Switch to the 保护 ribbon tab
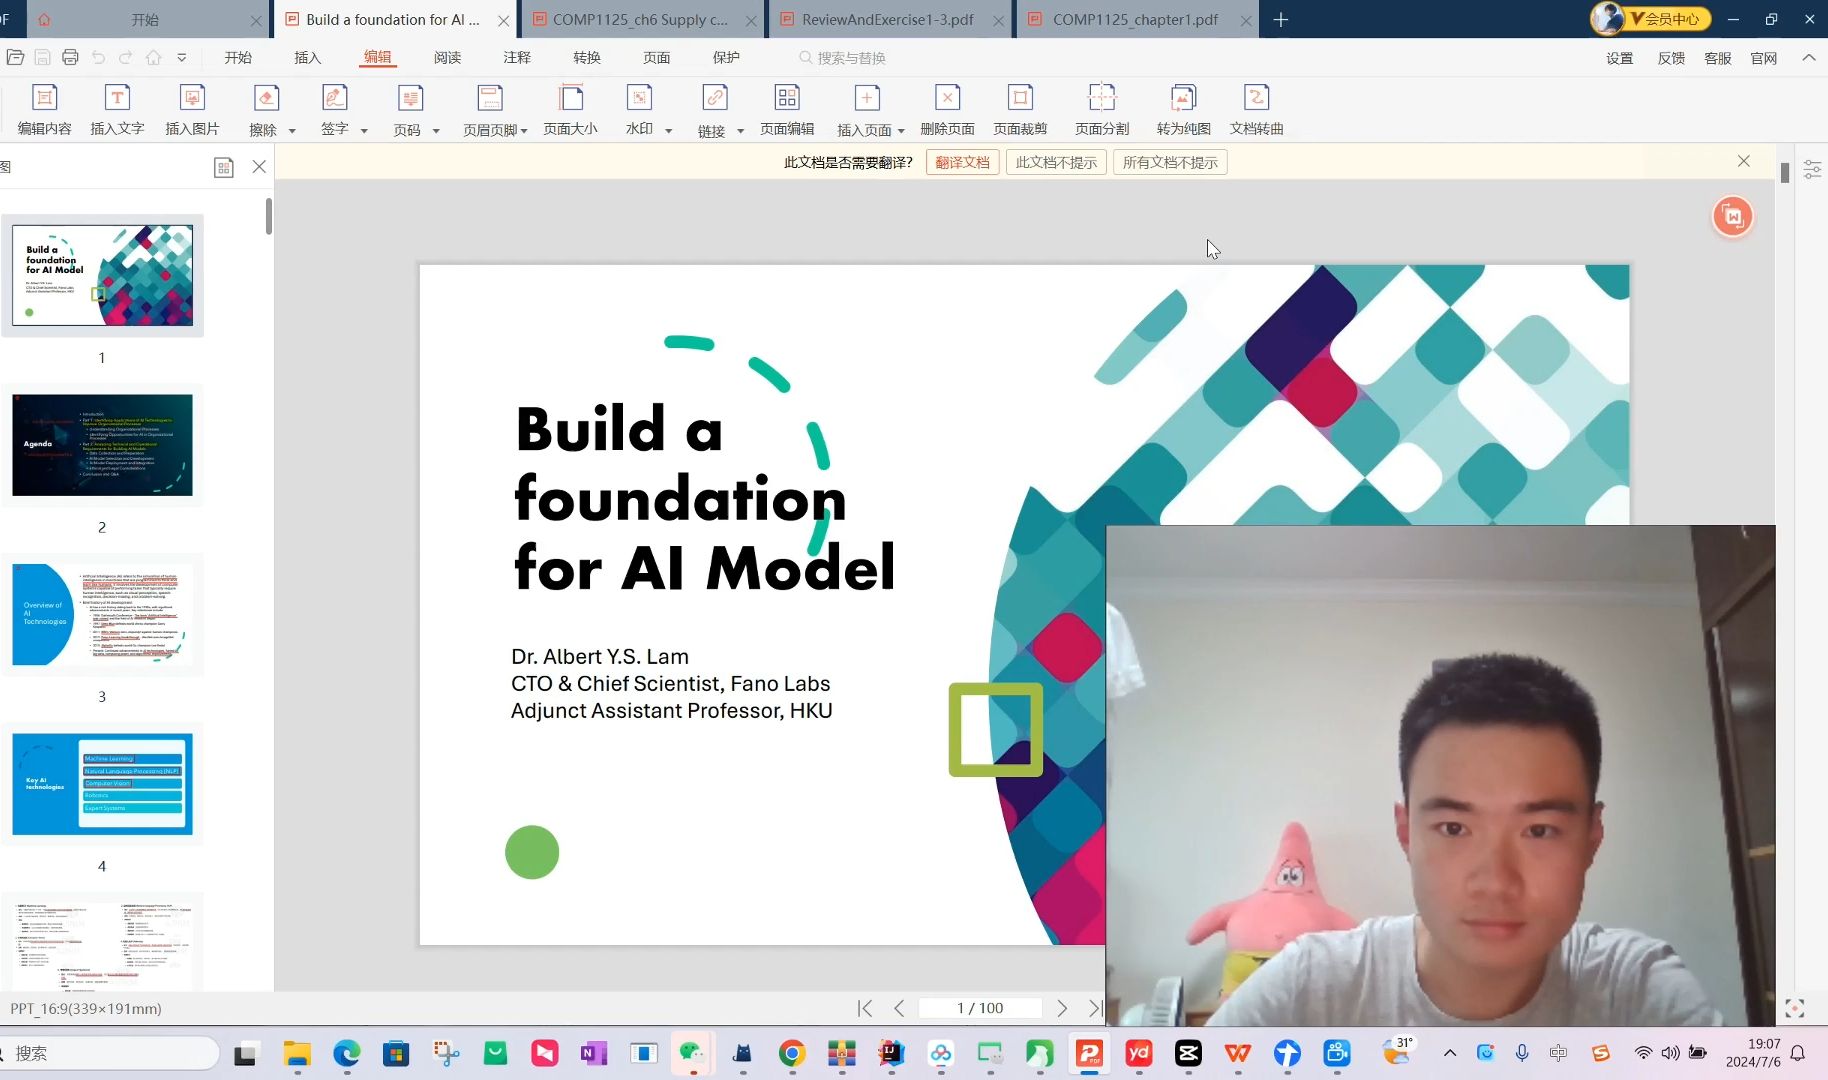The image size is (1828, 1080). [x=726, y=58]
